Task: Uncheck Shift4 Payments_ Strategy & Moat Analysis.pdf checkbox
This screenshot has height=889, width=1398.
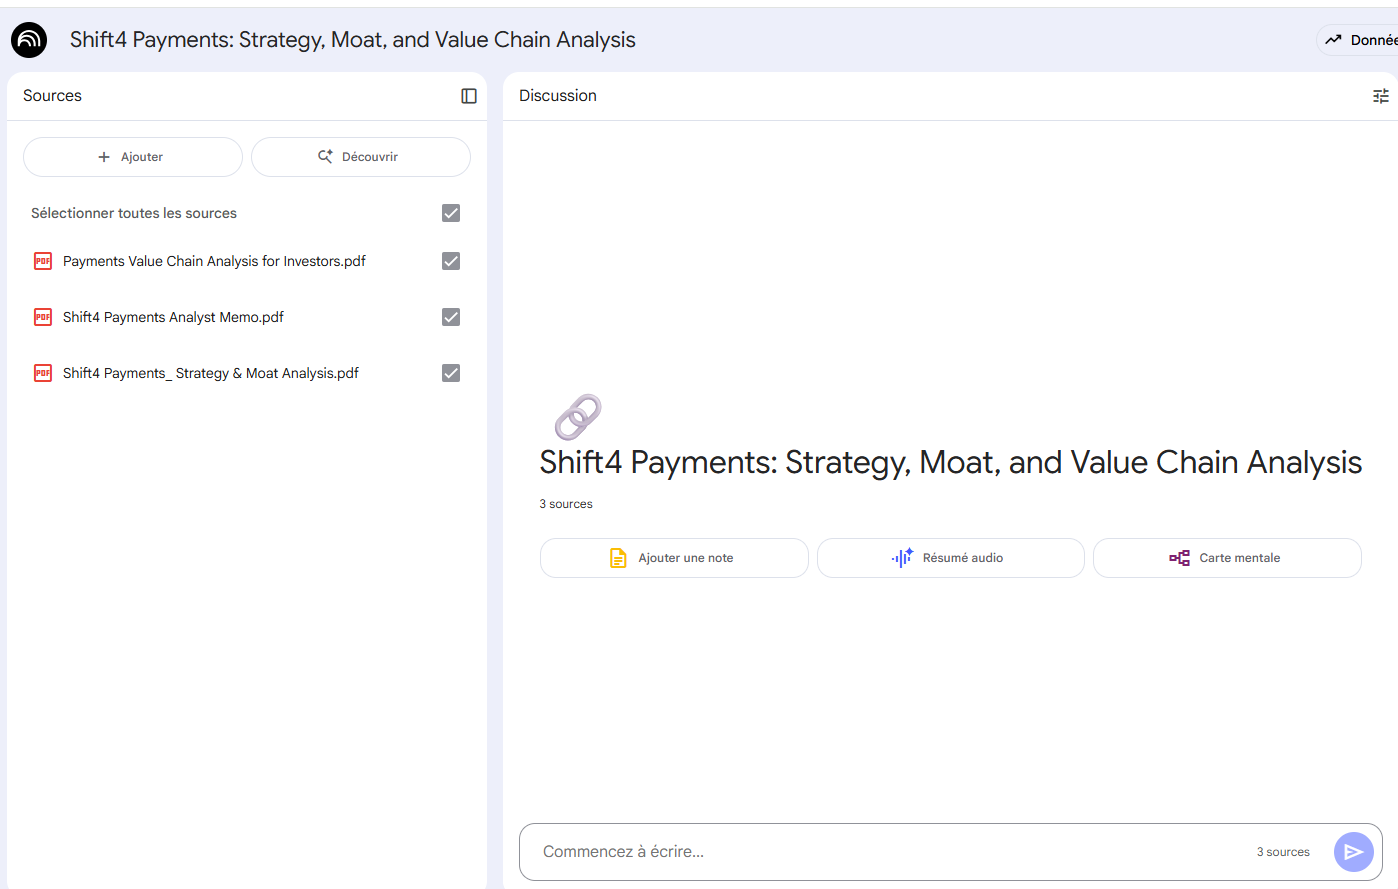Action: pos(451,373)
